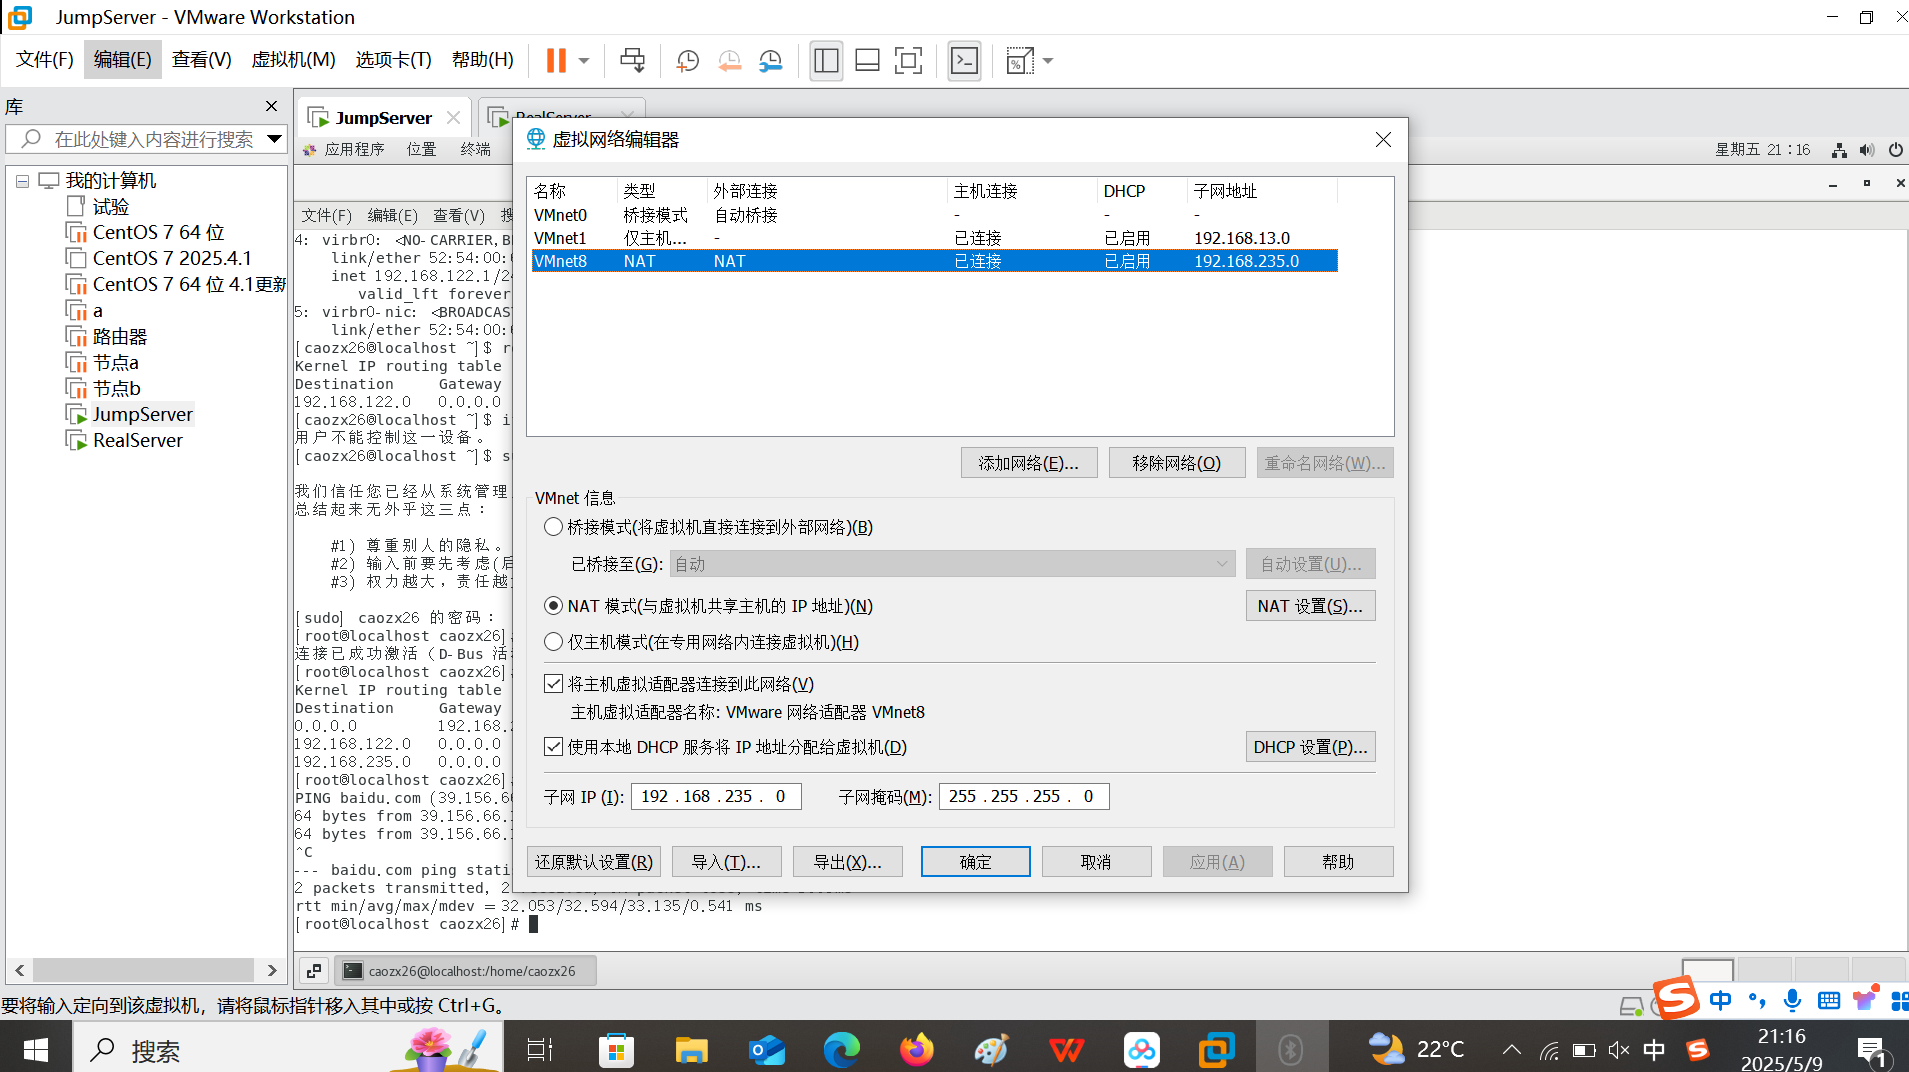This screenshot has height=1072, width=1909.
Task: Click the revert to snapshot icon
Action: 729,61
